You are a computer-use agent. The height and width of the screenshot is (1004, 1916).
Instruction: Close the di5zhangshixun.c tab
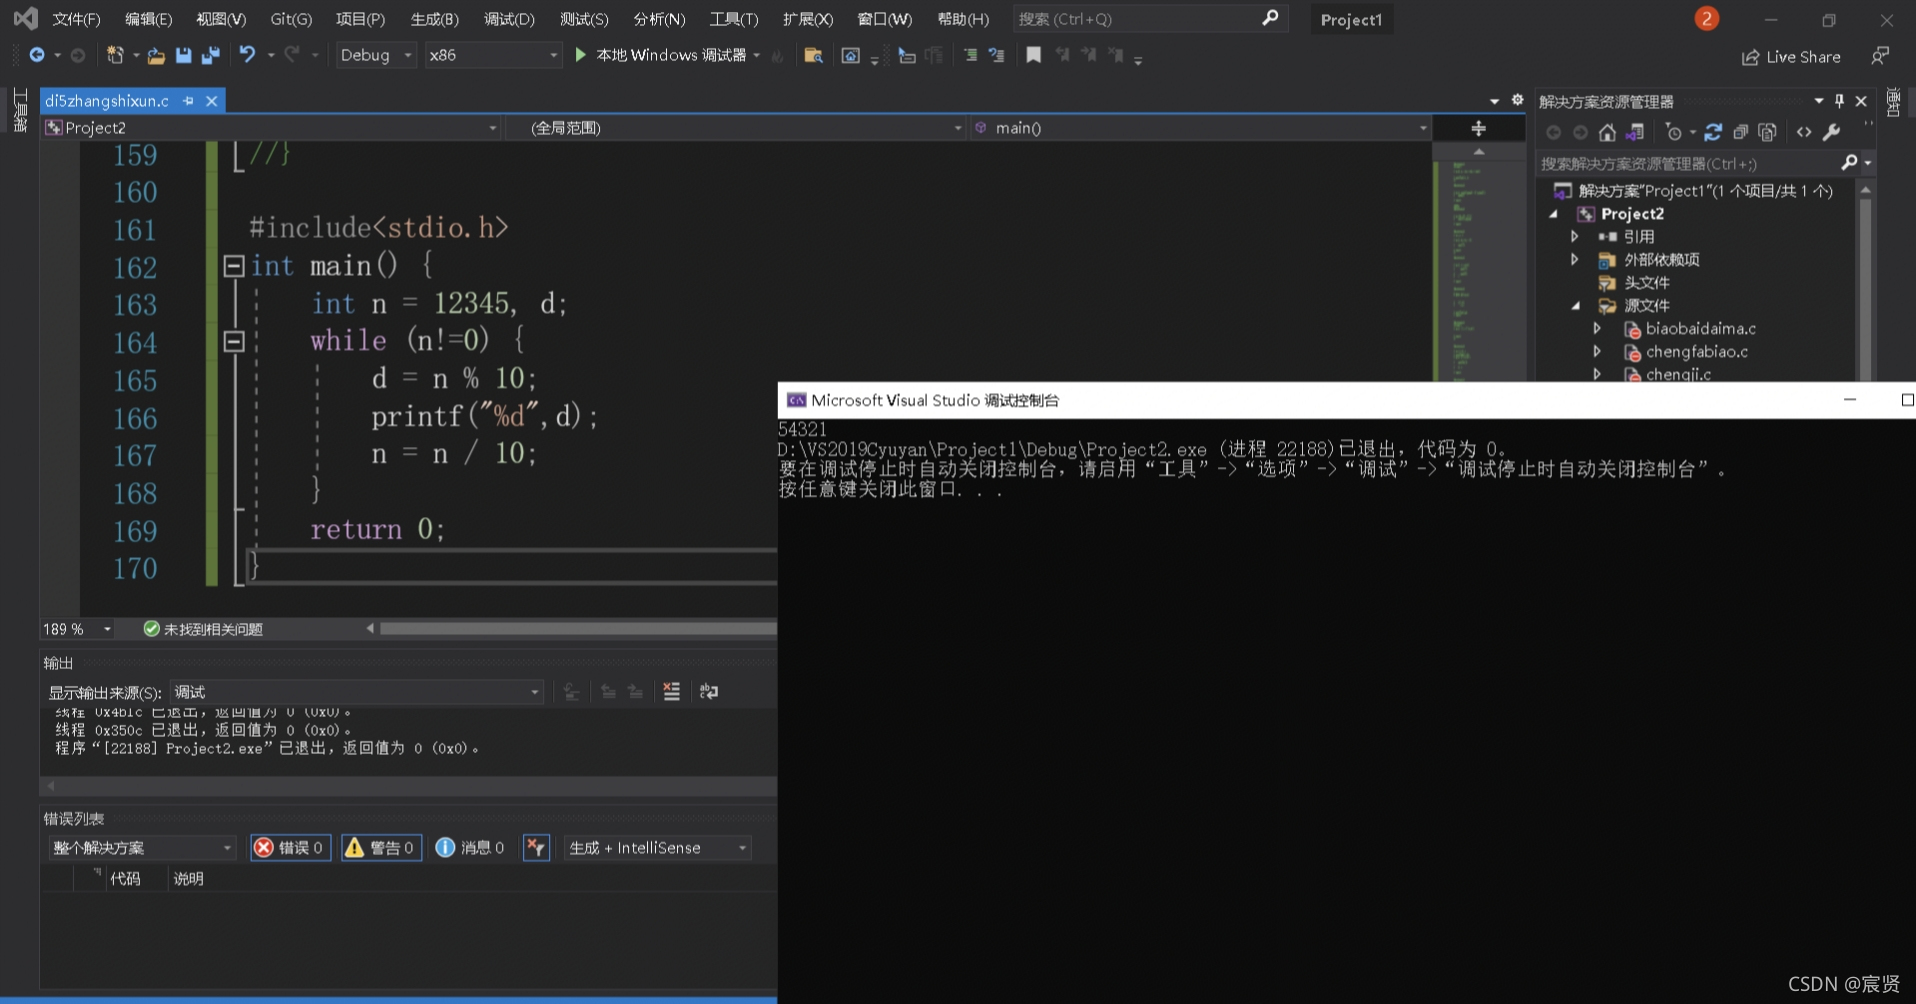click(212, 101)
